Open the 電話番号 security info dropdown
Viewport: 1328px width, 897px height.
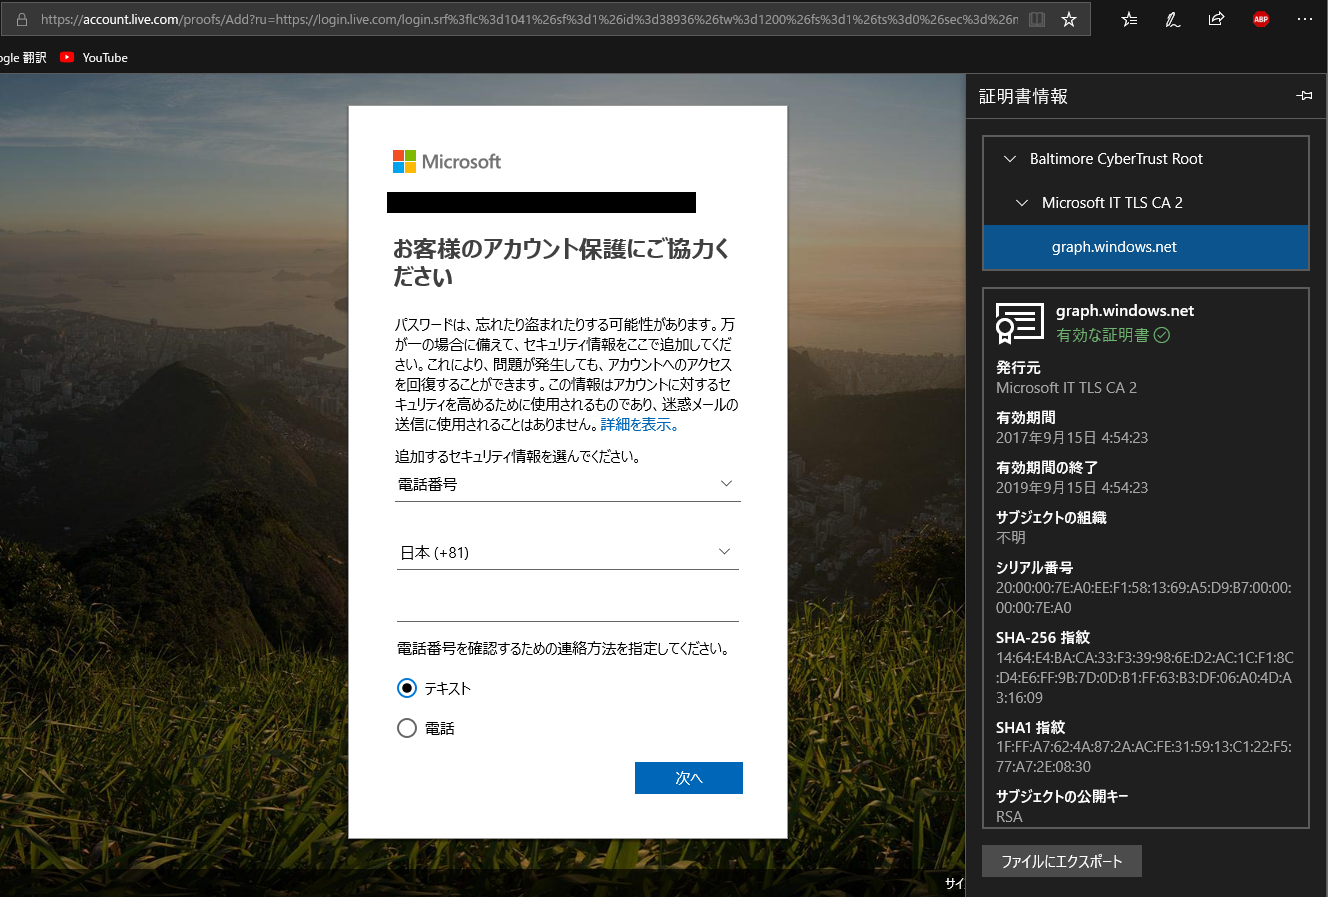click(x=568, y=485)
